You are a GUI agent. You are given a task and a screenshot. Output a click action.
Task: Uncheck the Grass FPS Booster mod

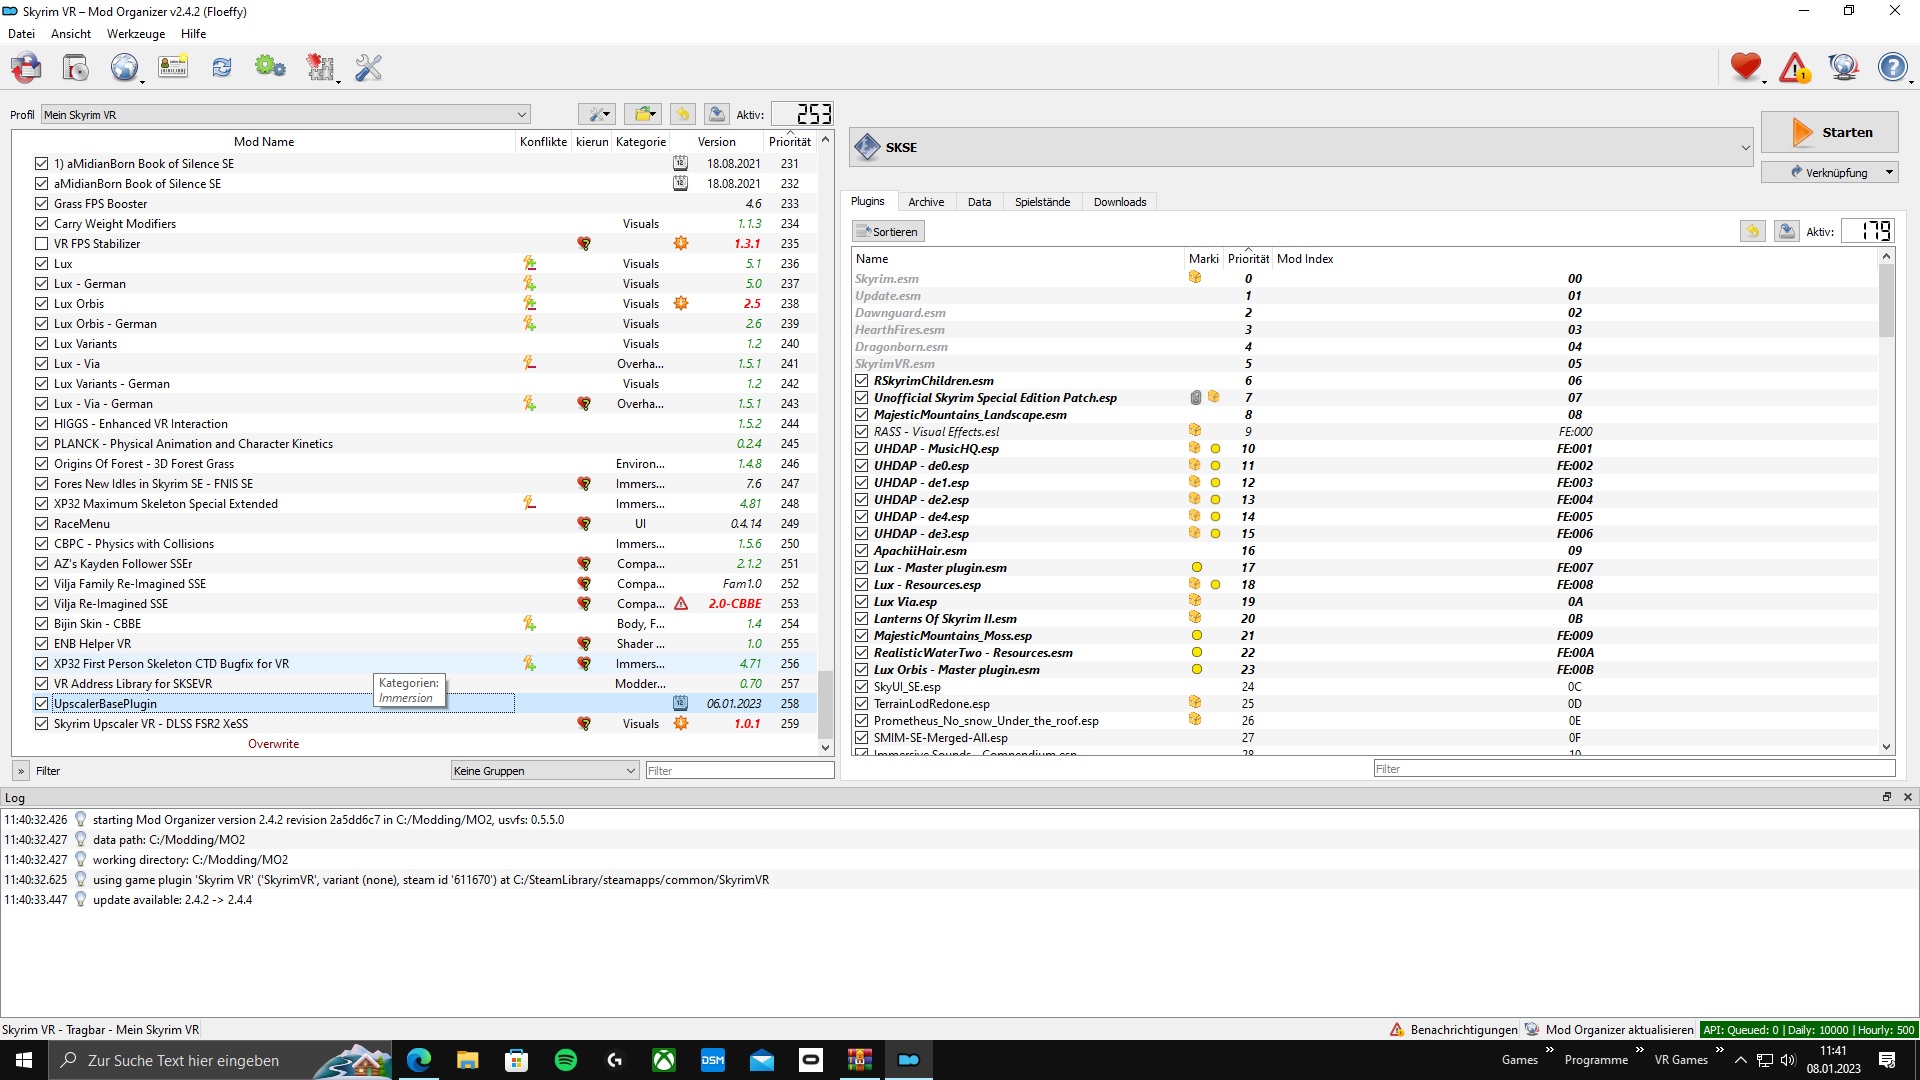[x=41, y=204]
